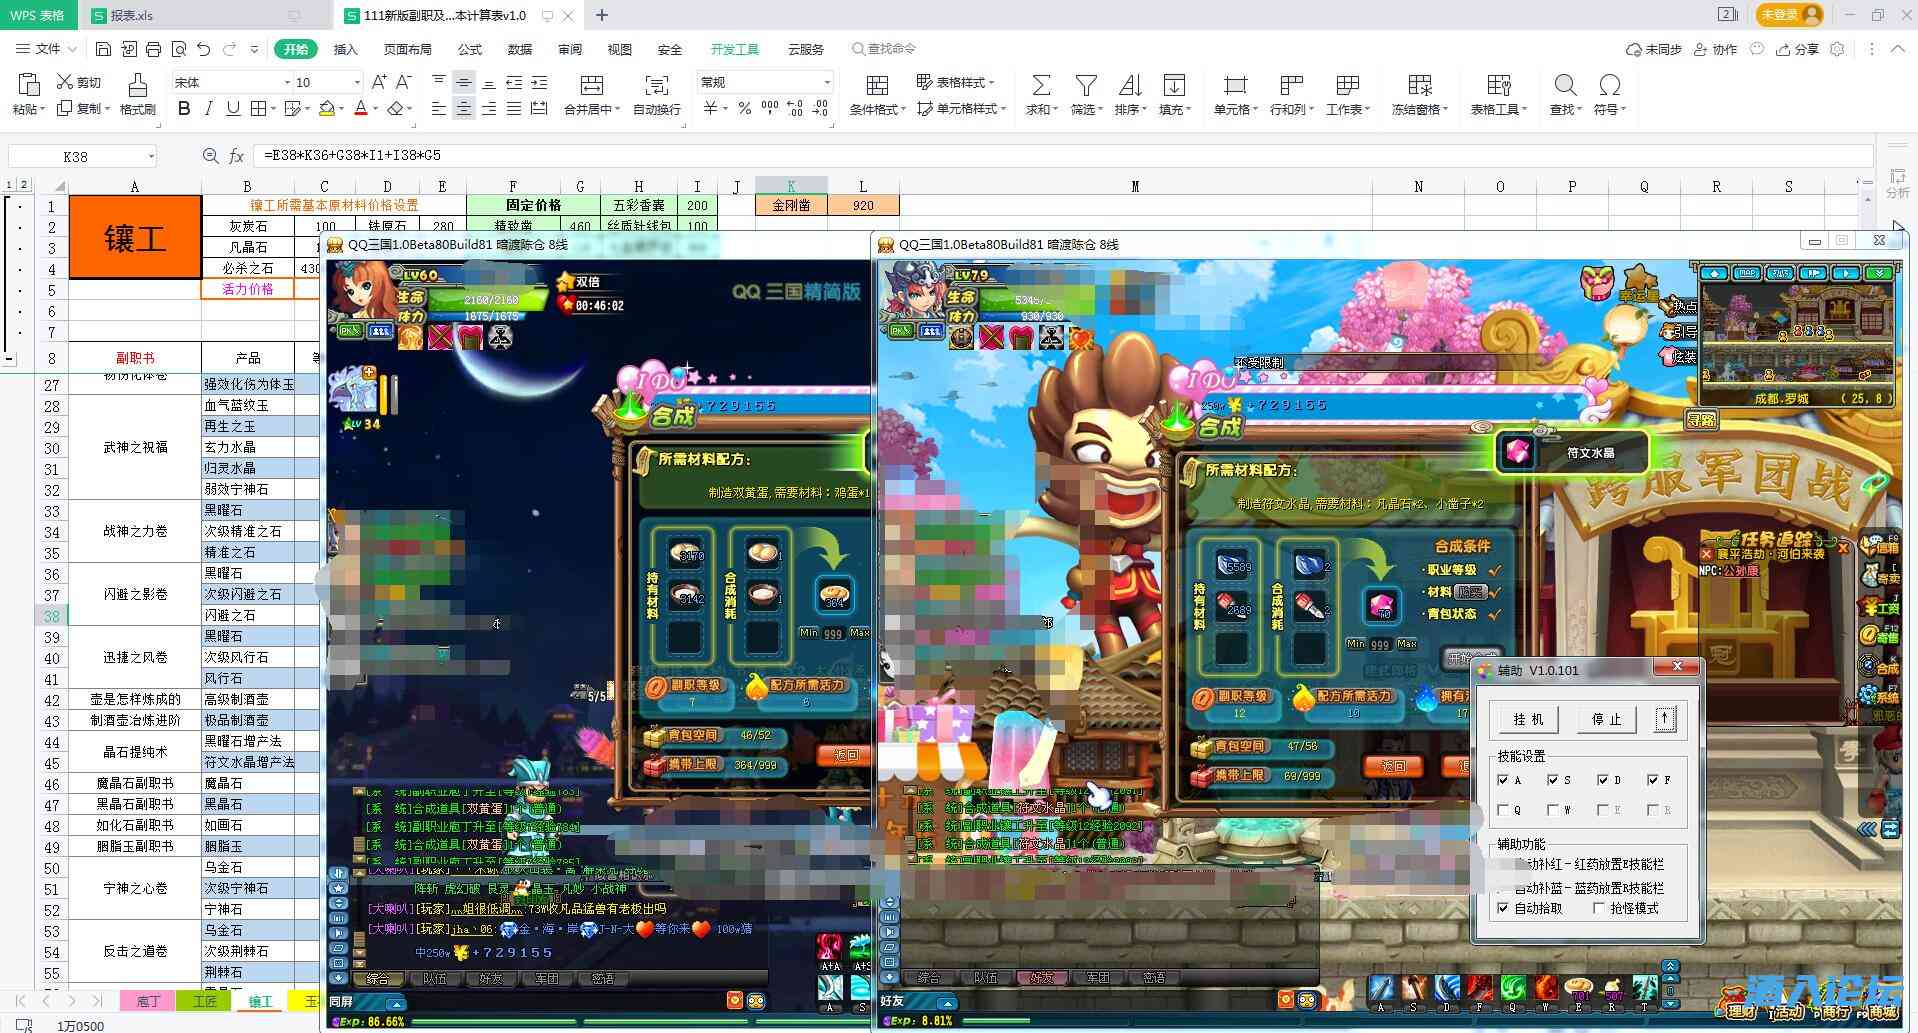Open the 插入 ribbon tab

[x=345, y=49]
